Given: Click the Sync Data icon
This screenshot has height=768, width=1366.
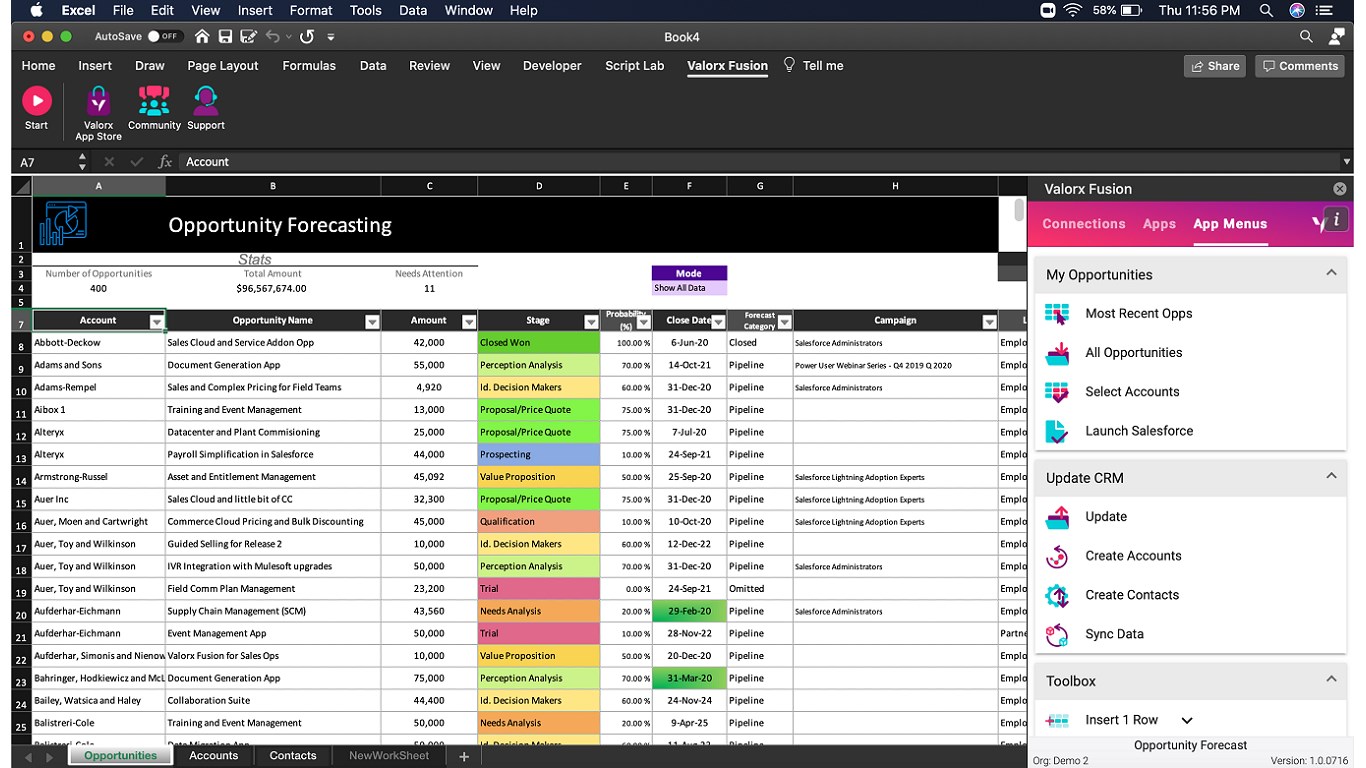Looking at the screenshot, I should 1057,634.
